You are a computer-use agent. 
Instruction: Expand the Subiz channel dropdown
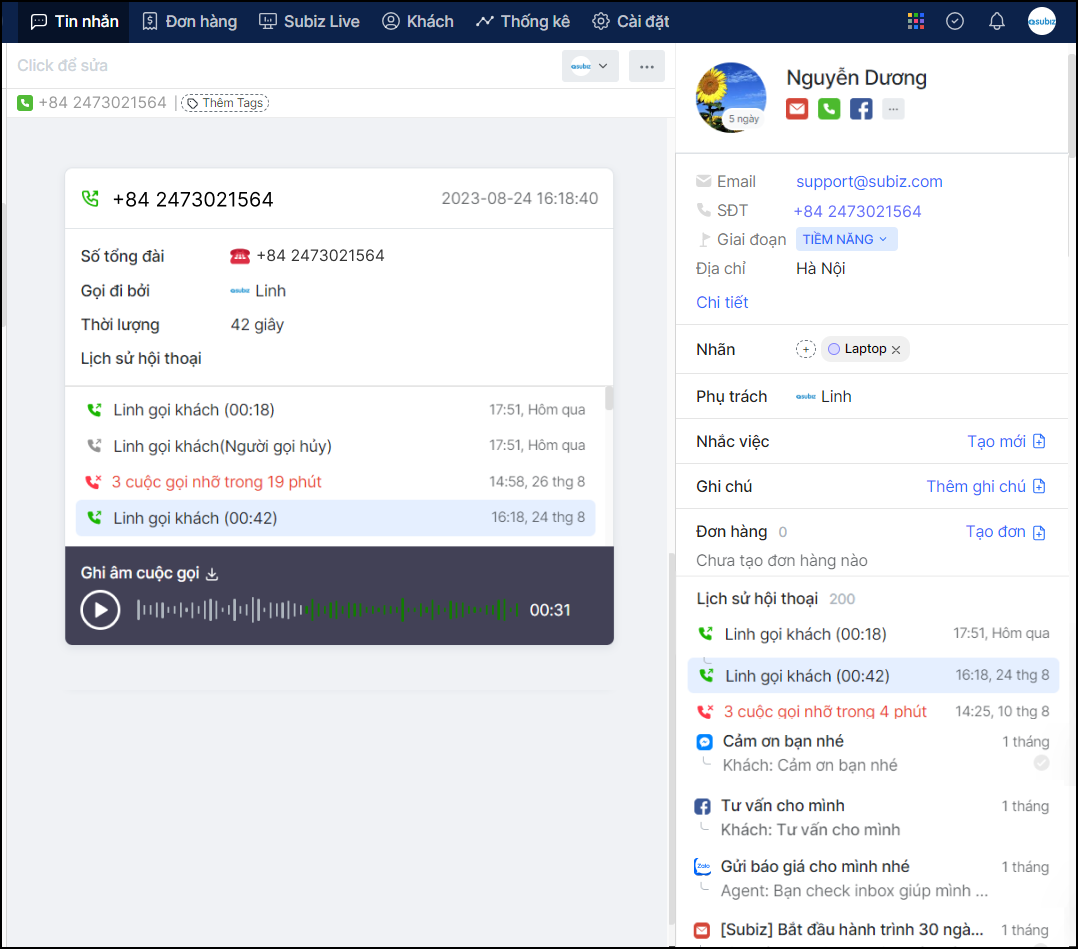click(x=591, y=66)
